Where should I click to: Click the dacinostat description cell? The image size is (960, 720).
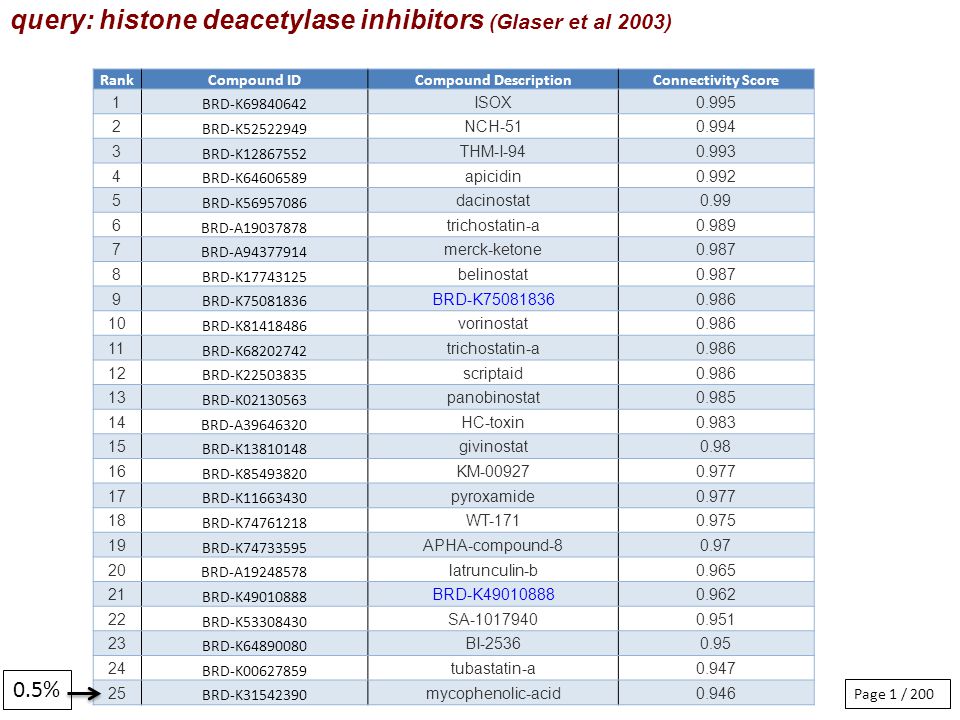pos(493,201)
